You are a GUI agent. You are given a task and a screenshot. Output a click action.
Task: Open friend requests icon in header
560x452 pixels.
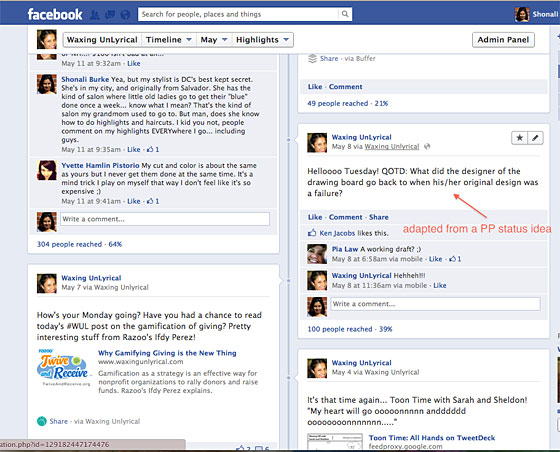pos(95,15)
